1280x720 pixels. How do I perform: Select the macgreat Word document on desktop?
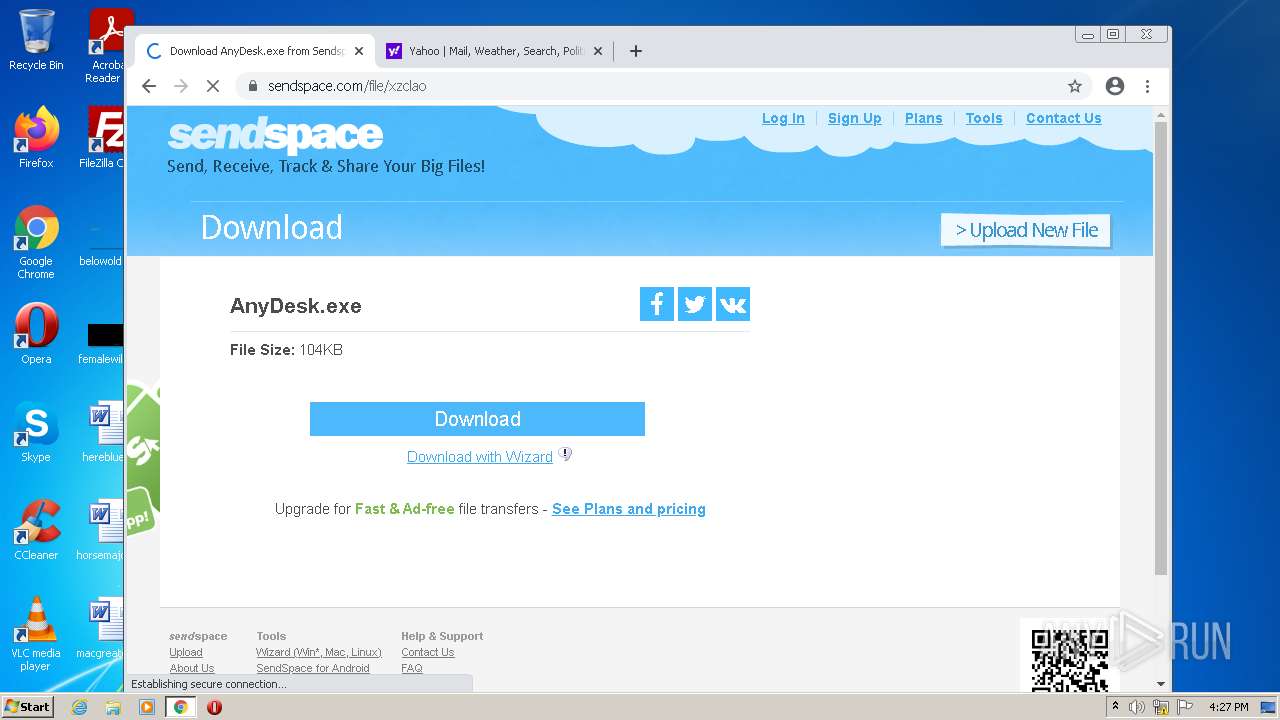(101, 628)
